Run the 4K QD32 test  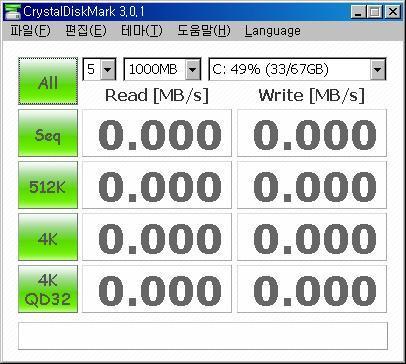click(48, 289)
